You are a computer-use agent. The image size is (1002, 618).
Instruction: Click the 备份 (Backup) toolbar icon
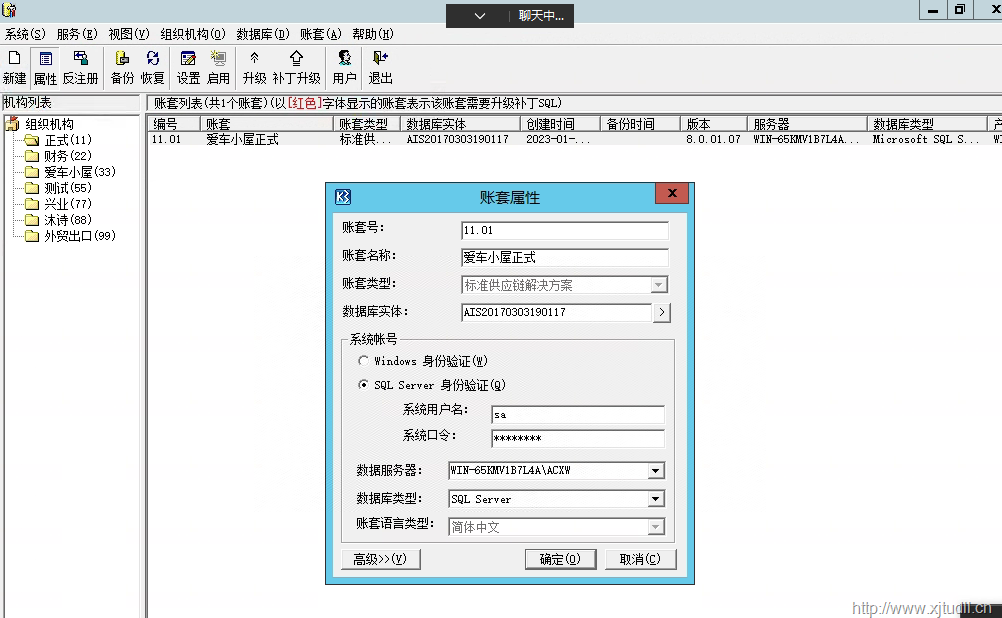pyautogui.click(x=122, y=67)
